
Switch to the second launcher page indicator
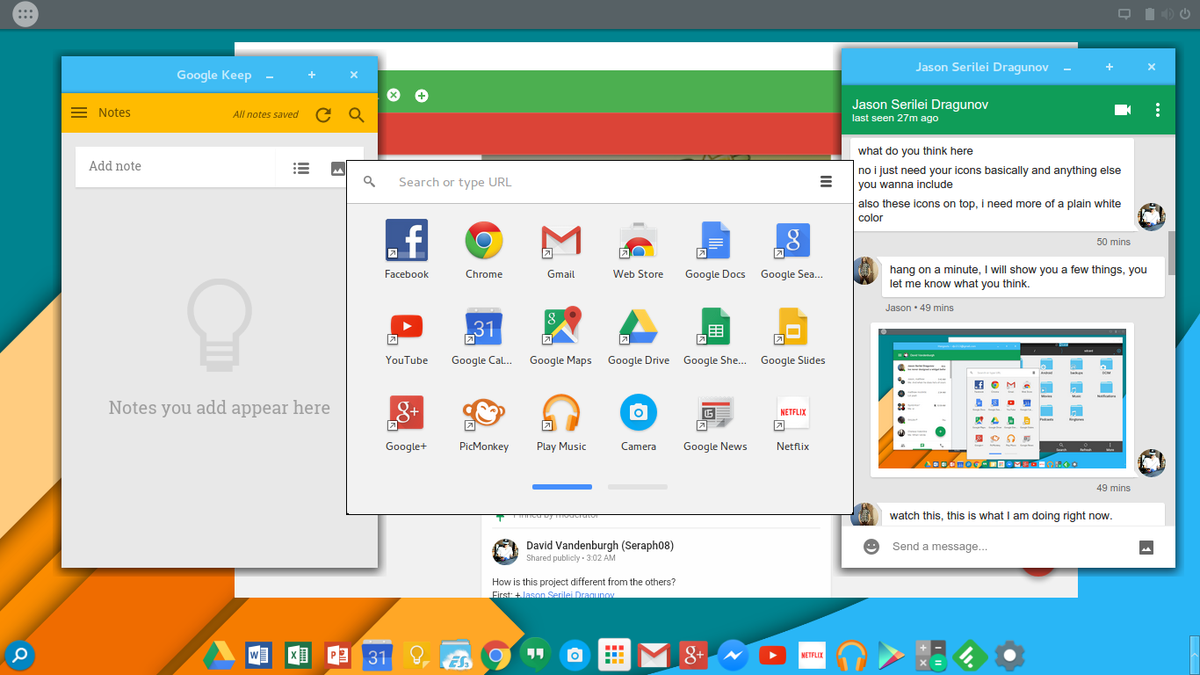tap(637, 487)
